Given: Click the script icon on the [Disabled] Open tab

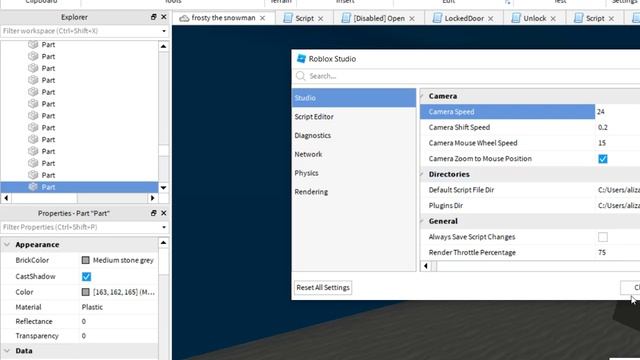Looking at the screenshot, I should pos(346,18).
